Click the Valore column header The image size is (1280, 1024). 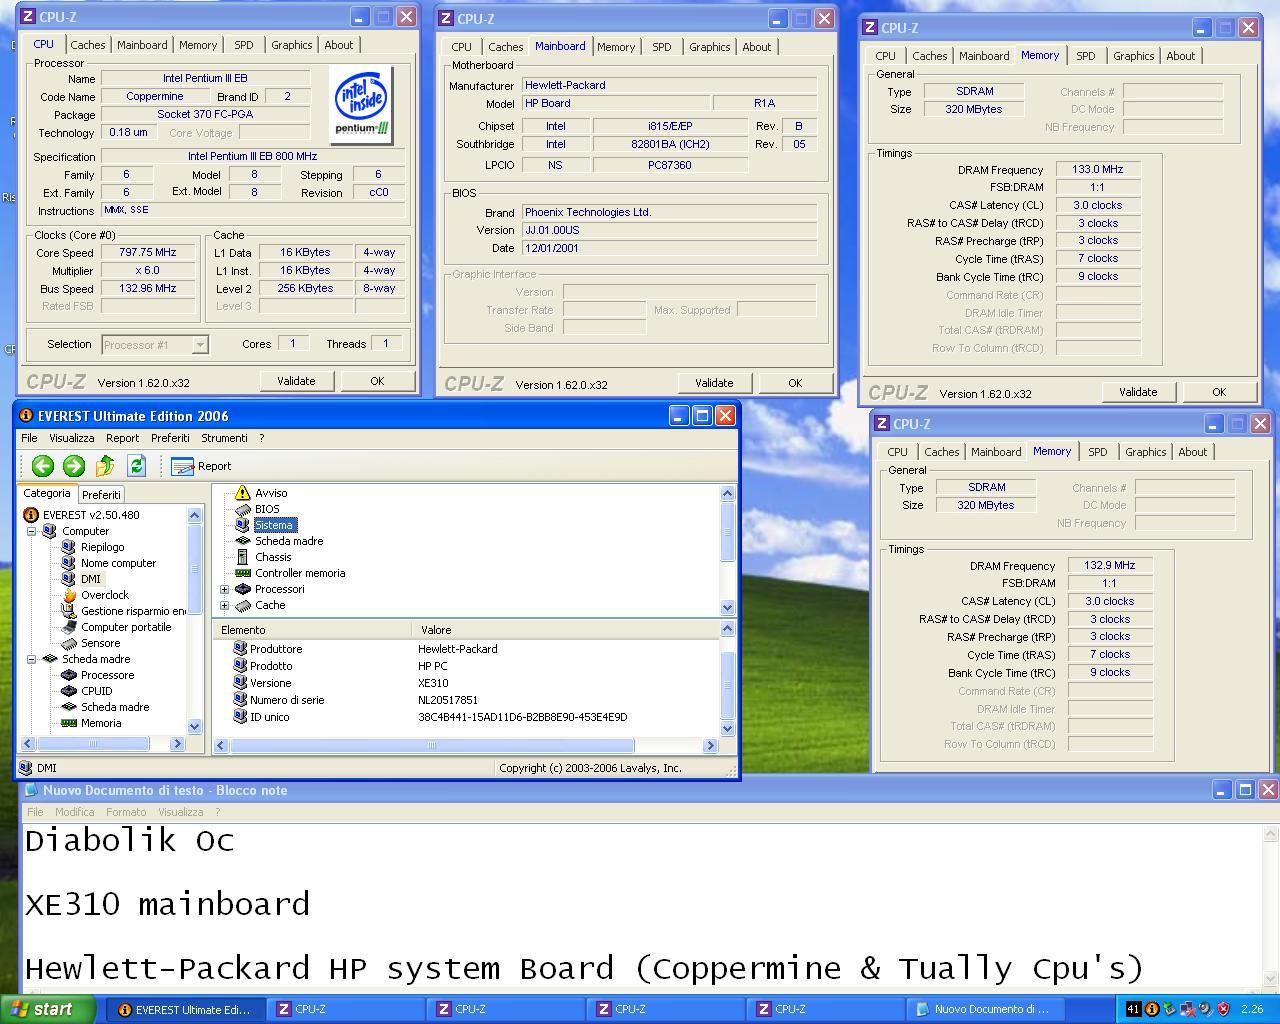pyautogui.click(x=564, y=630)
